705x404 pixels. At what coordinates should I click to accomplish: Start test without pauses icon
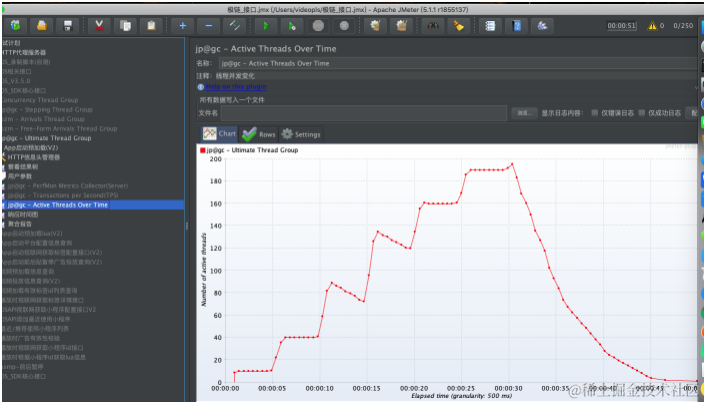pos(292,26)
